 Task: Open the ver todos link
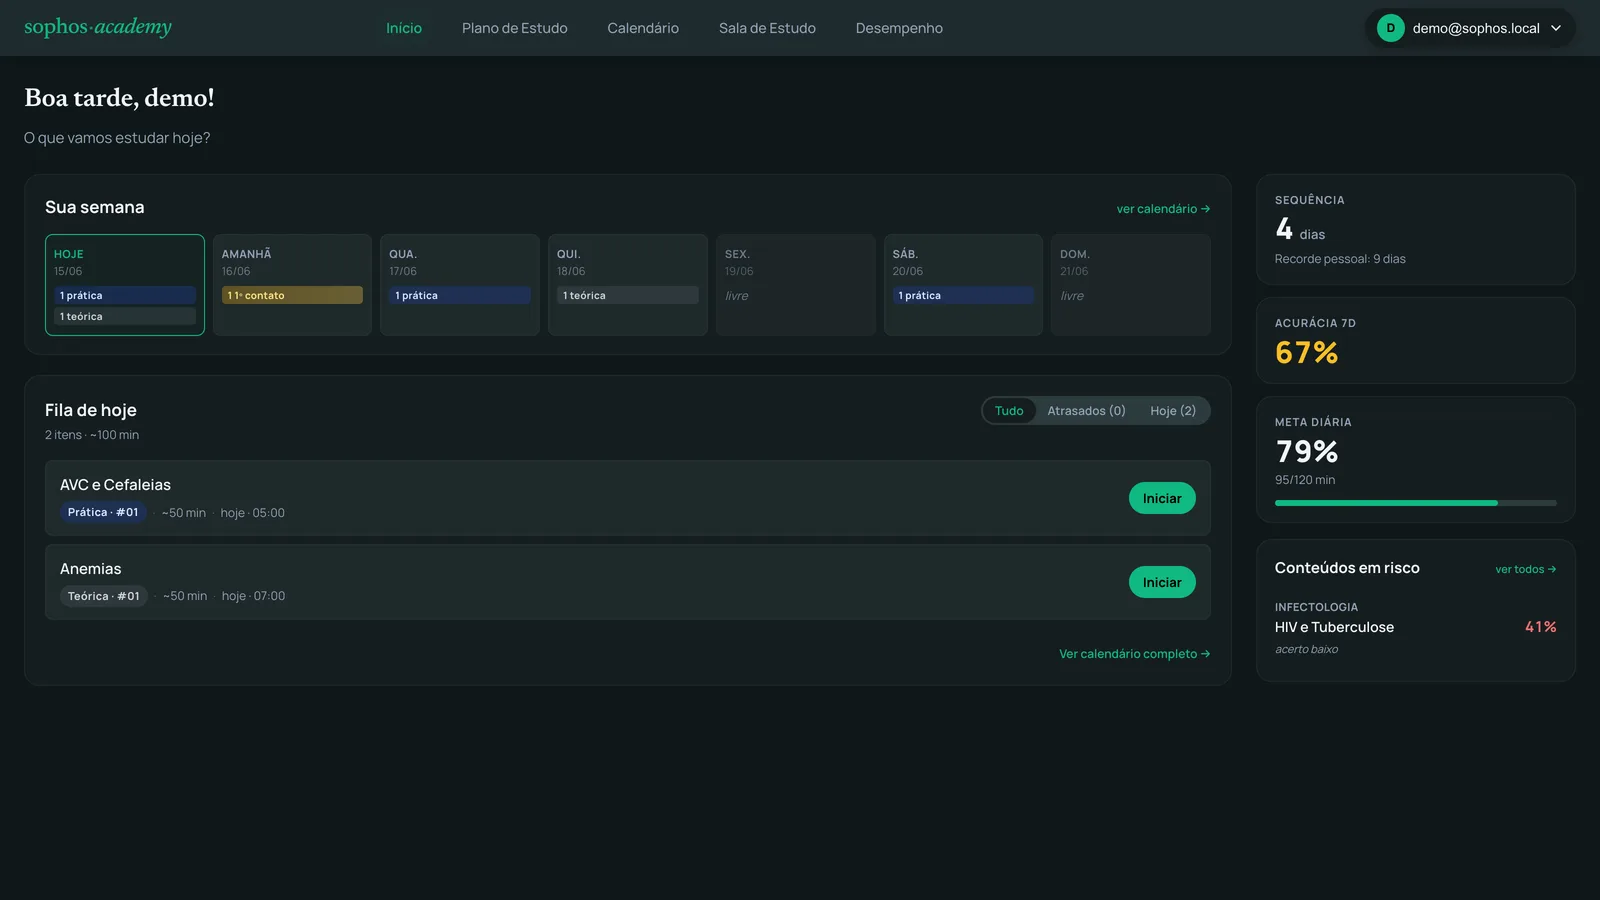coord(1526,569)
